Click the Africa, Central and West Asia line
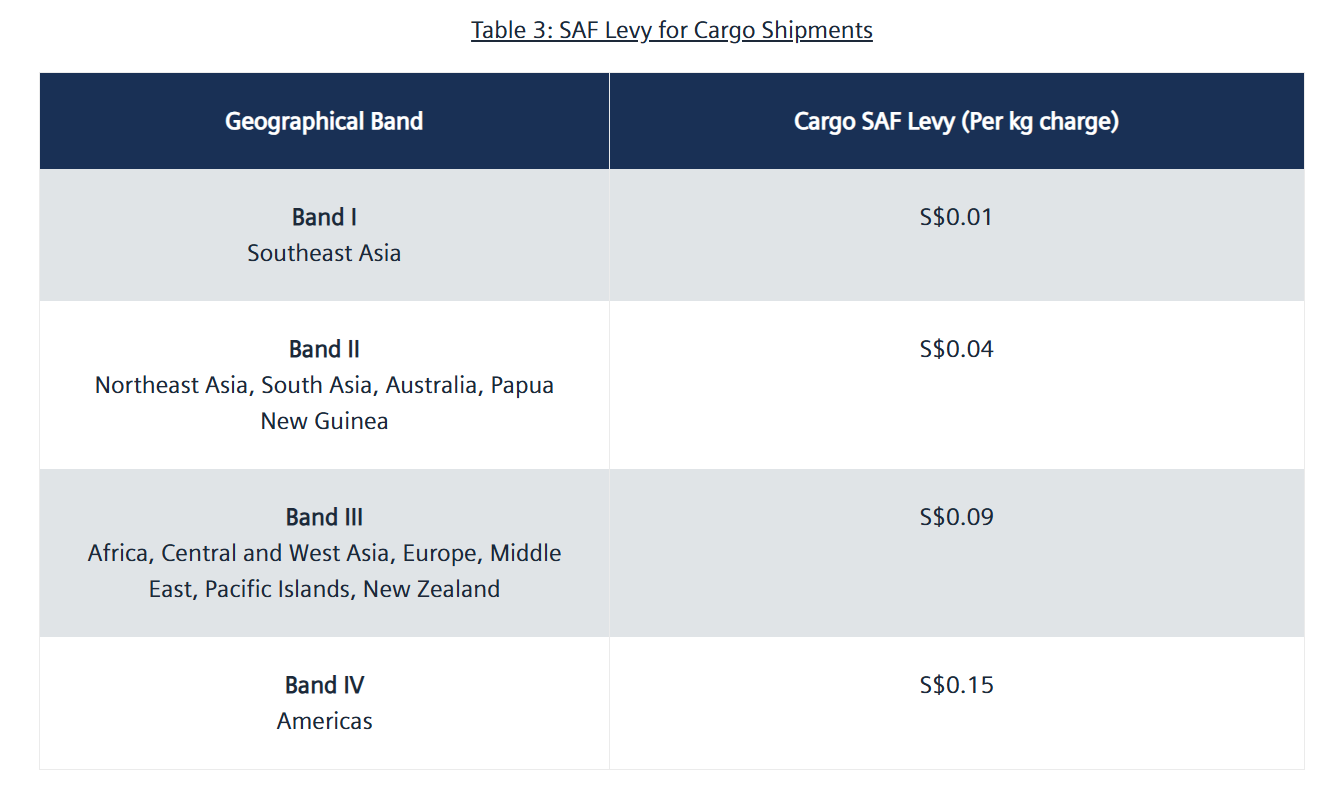Screen dimensions: 1329x789 [x=240, y=553]
